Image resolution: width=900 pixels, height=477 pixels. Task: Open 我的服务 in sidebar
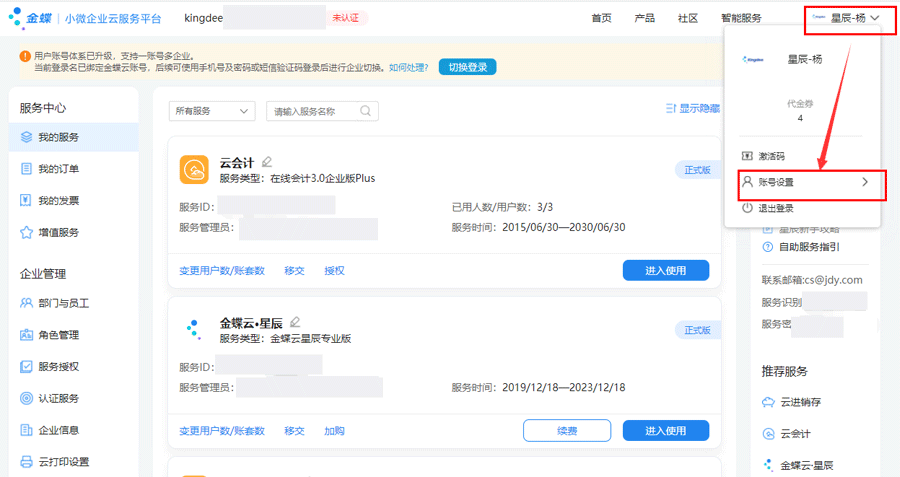73,137
